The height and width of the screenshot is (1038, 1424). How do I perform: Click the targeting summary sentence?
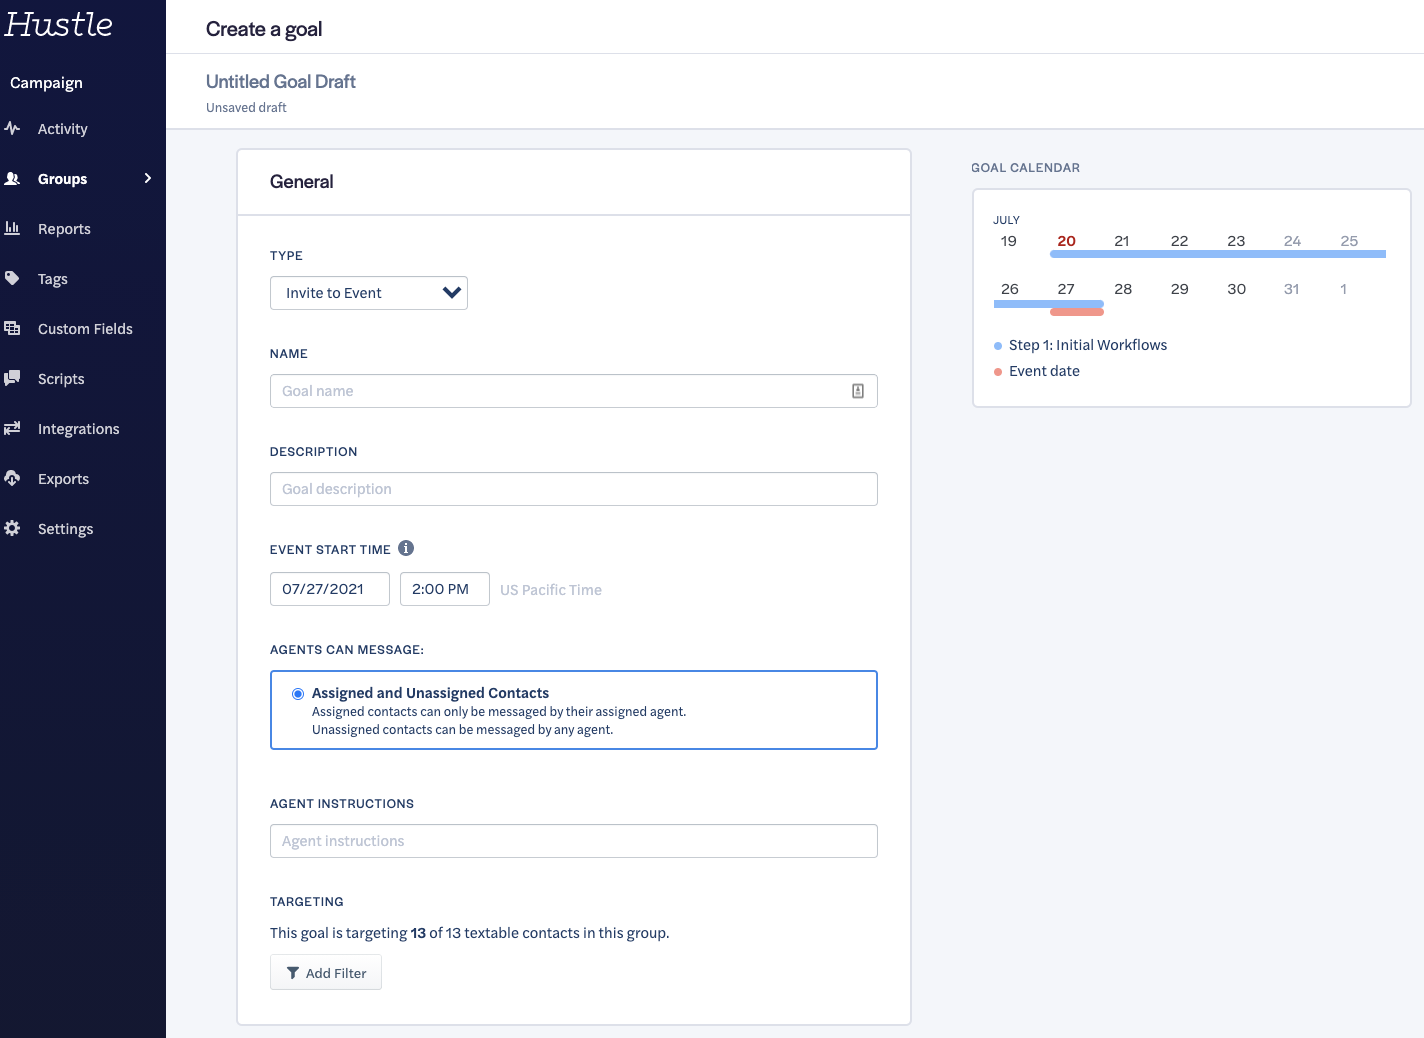(x=470, y=933)
